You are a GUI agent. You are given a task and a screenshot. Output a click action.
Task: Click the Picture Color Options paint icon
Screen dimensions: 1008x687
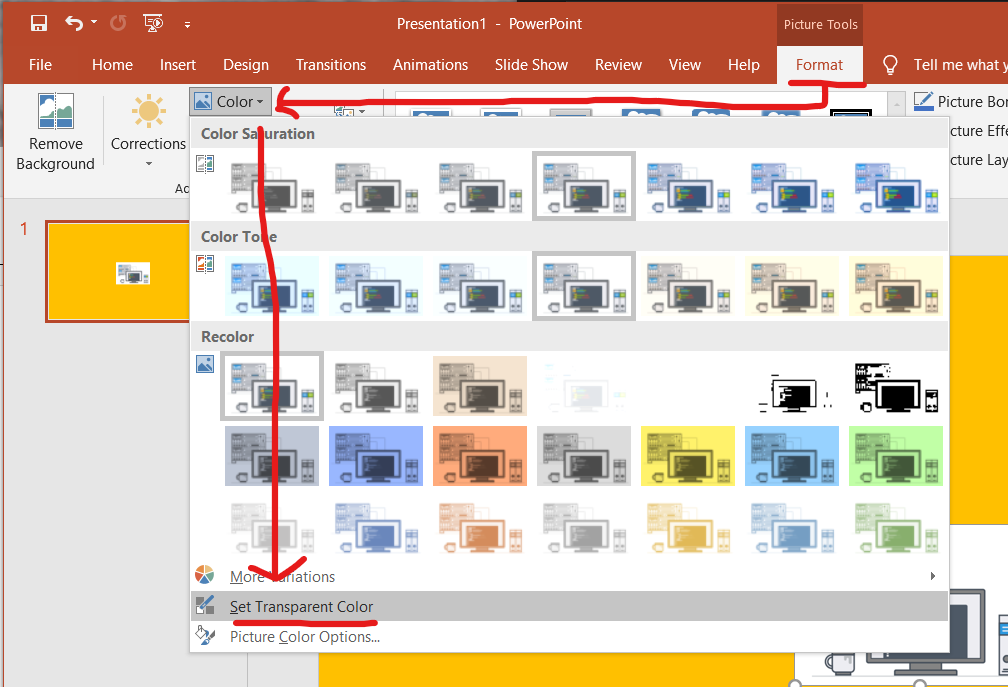point(205,636)
